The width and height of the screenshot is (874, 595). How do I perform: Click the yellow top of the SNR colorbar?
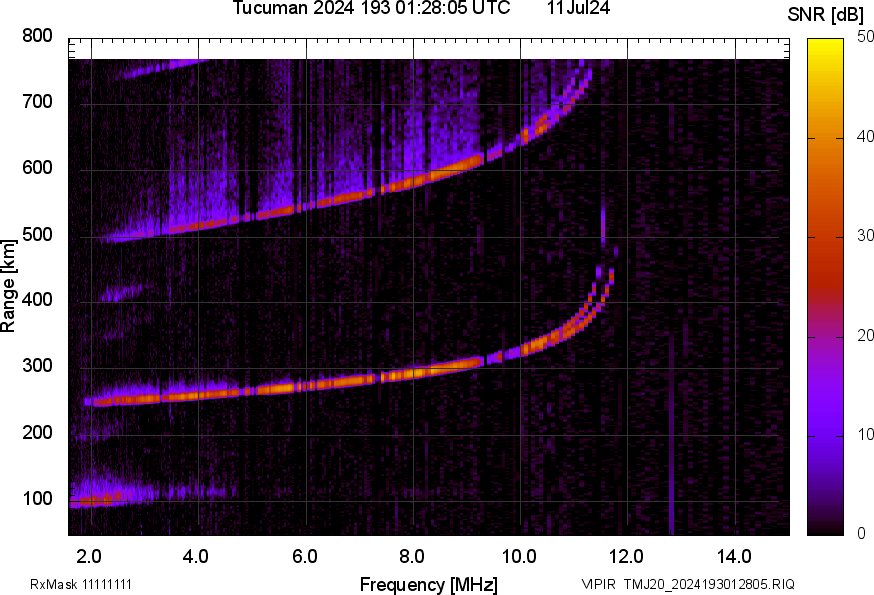click(825, 44)
